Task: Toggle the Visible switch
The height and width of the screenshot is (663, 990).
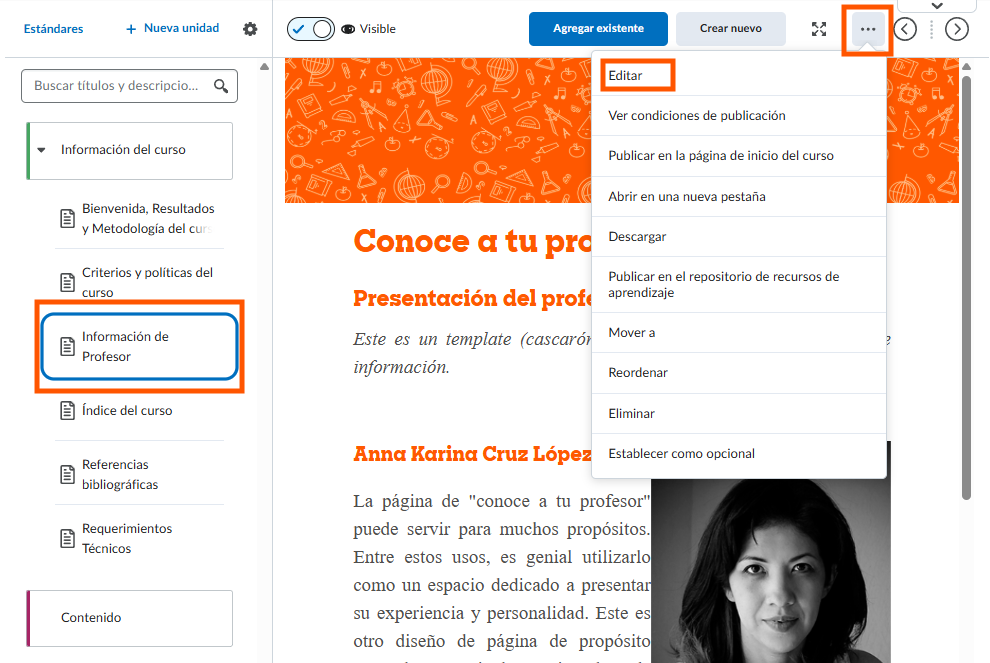Action: [310, 29]
